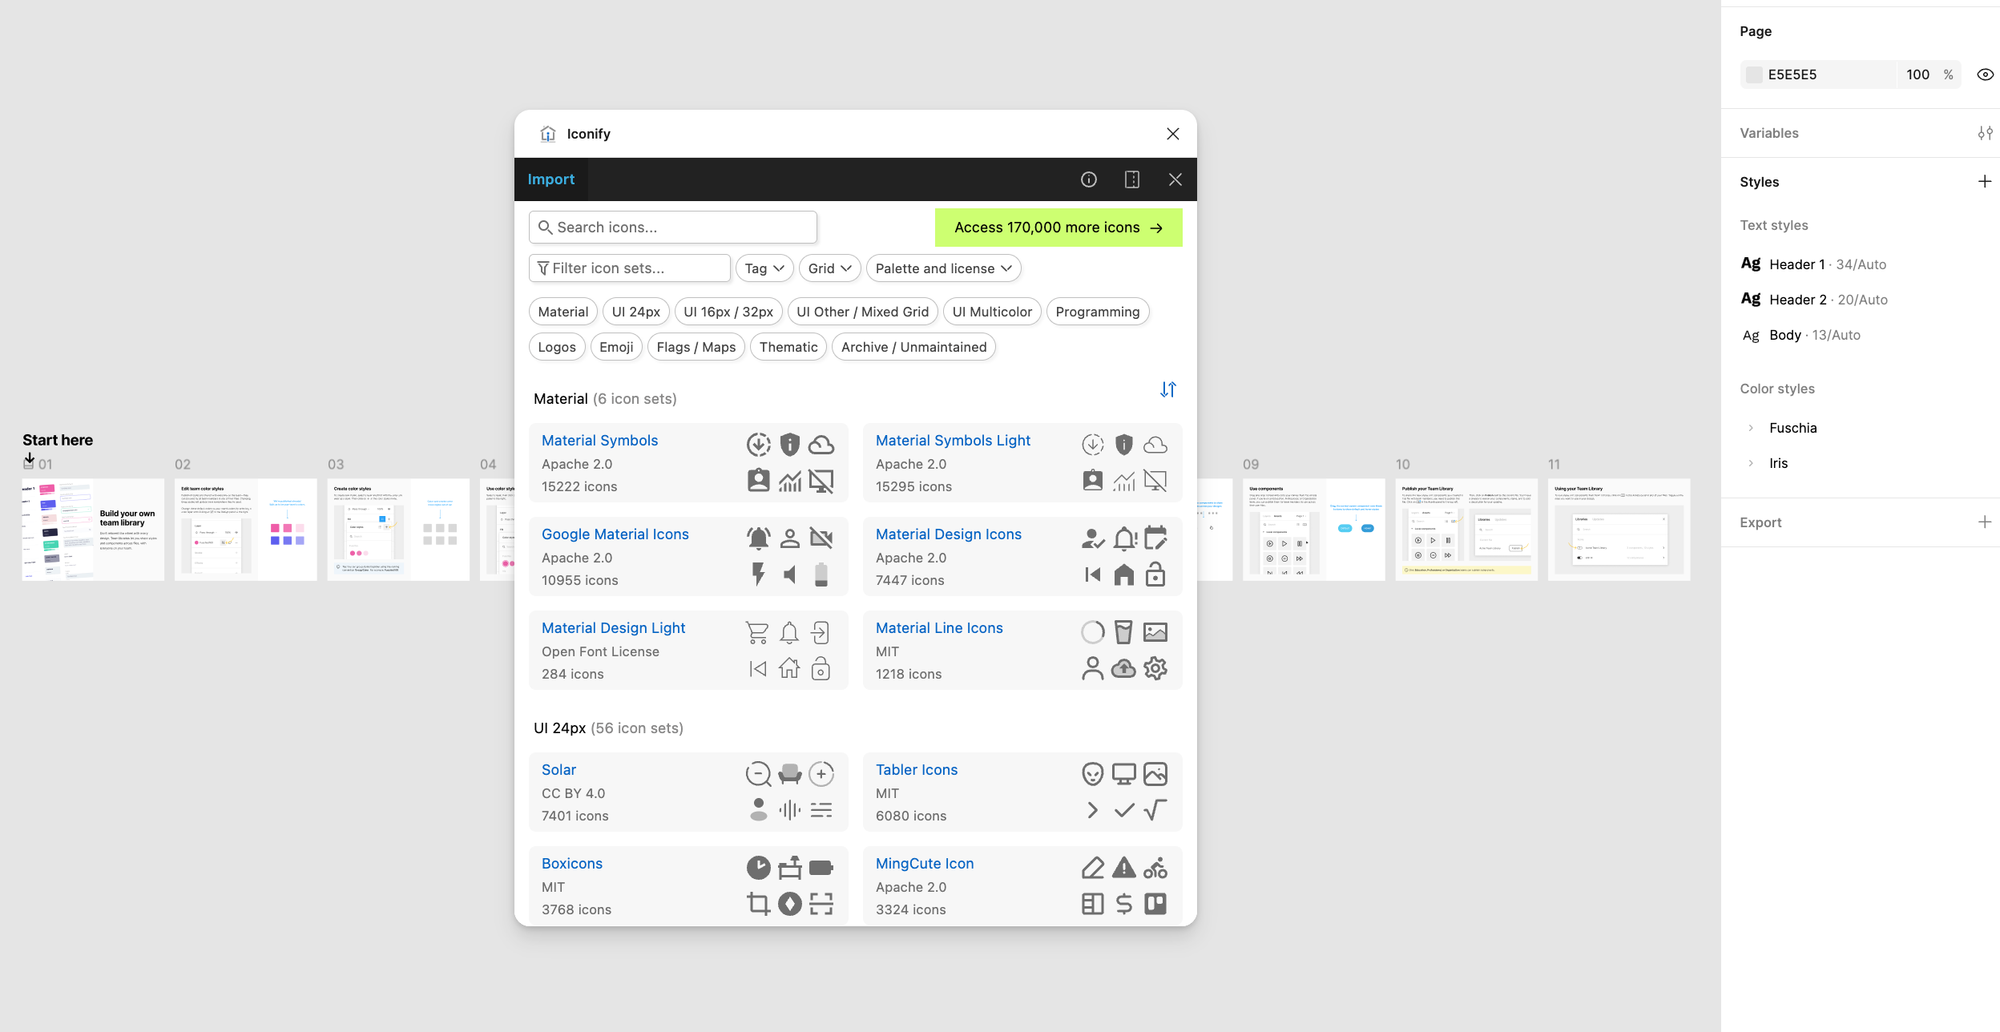The image size is (2000, 1032).
Task: Click warning triangle icon in MingCute Icon
Action: pyautogui.click(x=1124, y=868)
